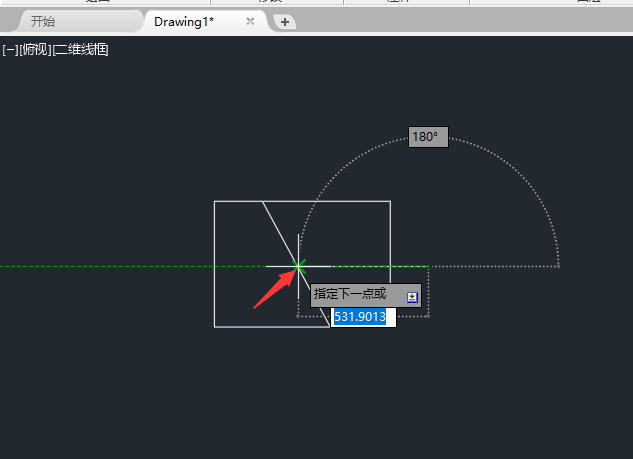Open a new drawing tab with plus

(x=285, y=22)
